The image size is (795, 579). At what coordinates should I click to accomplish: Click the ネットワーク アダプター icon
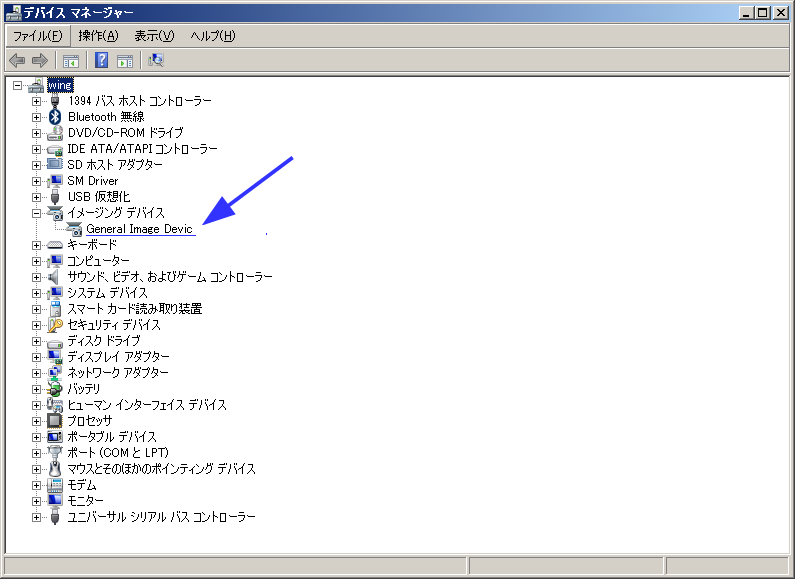tap(55, 373)
